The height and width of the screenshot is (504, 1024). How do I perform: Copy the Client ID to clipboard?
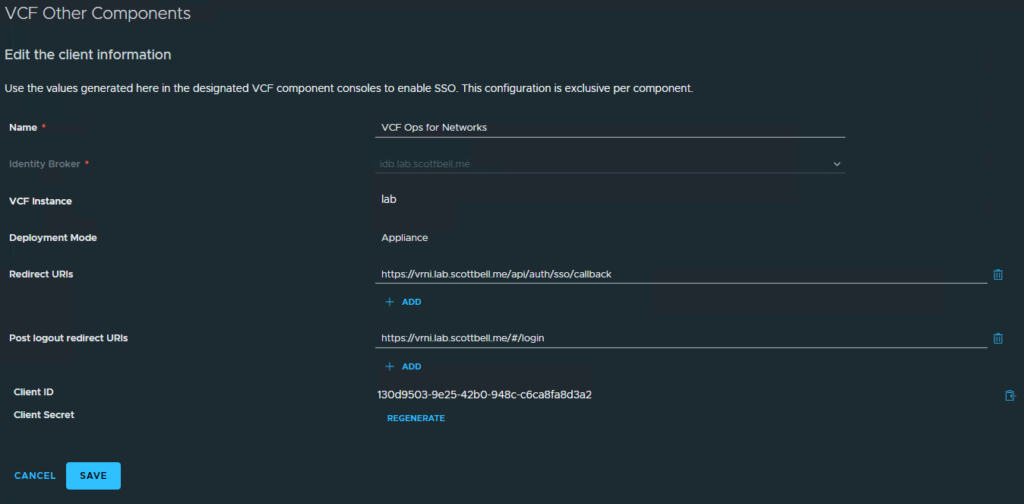coord(1010,395)
